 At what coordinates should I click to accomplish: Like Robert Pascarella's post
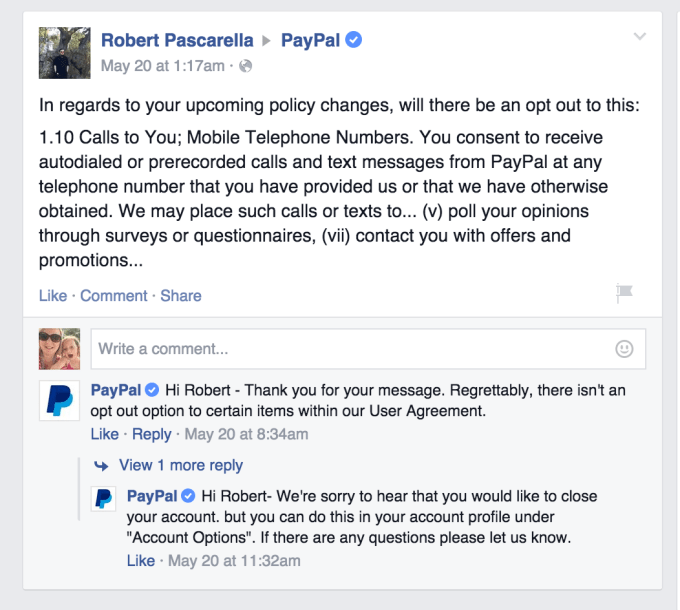(x=52, y=295)
